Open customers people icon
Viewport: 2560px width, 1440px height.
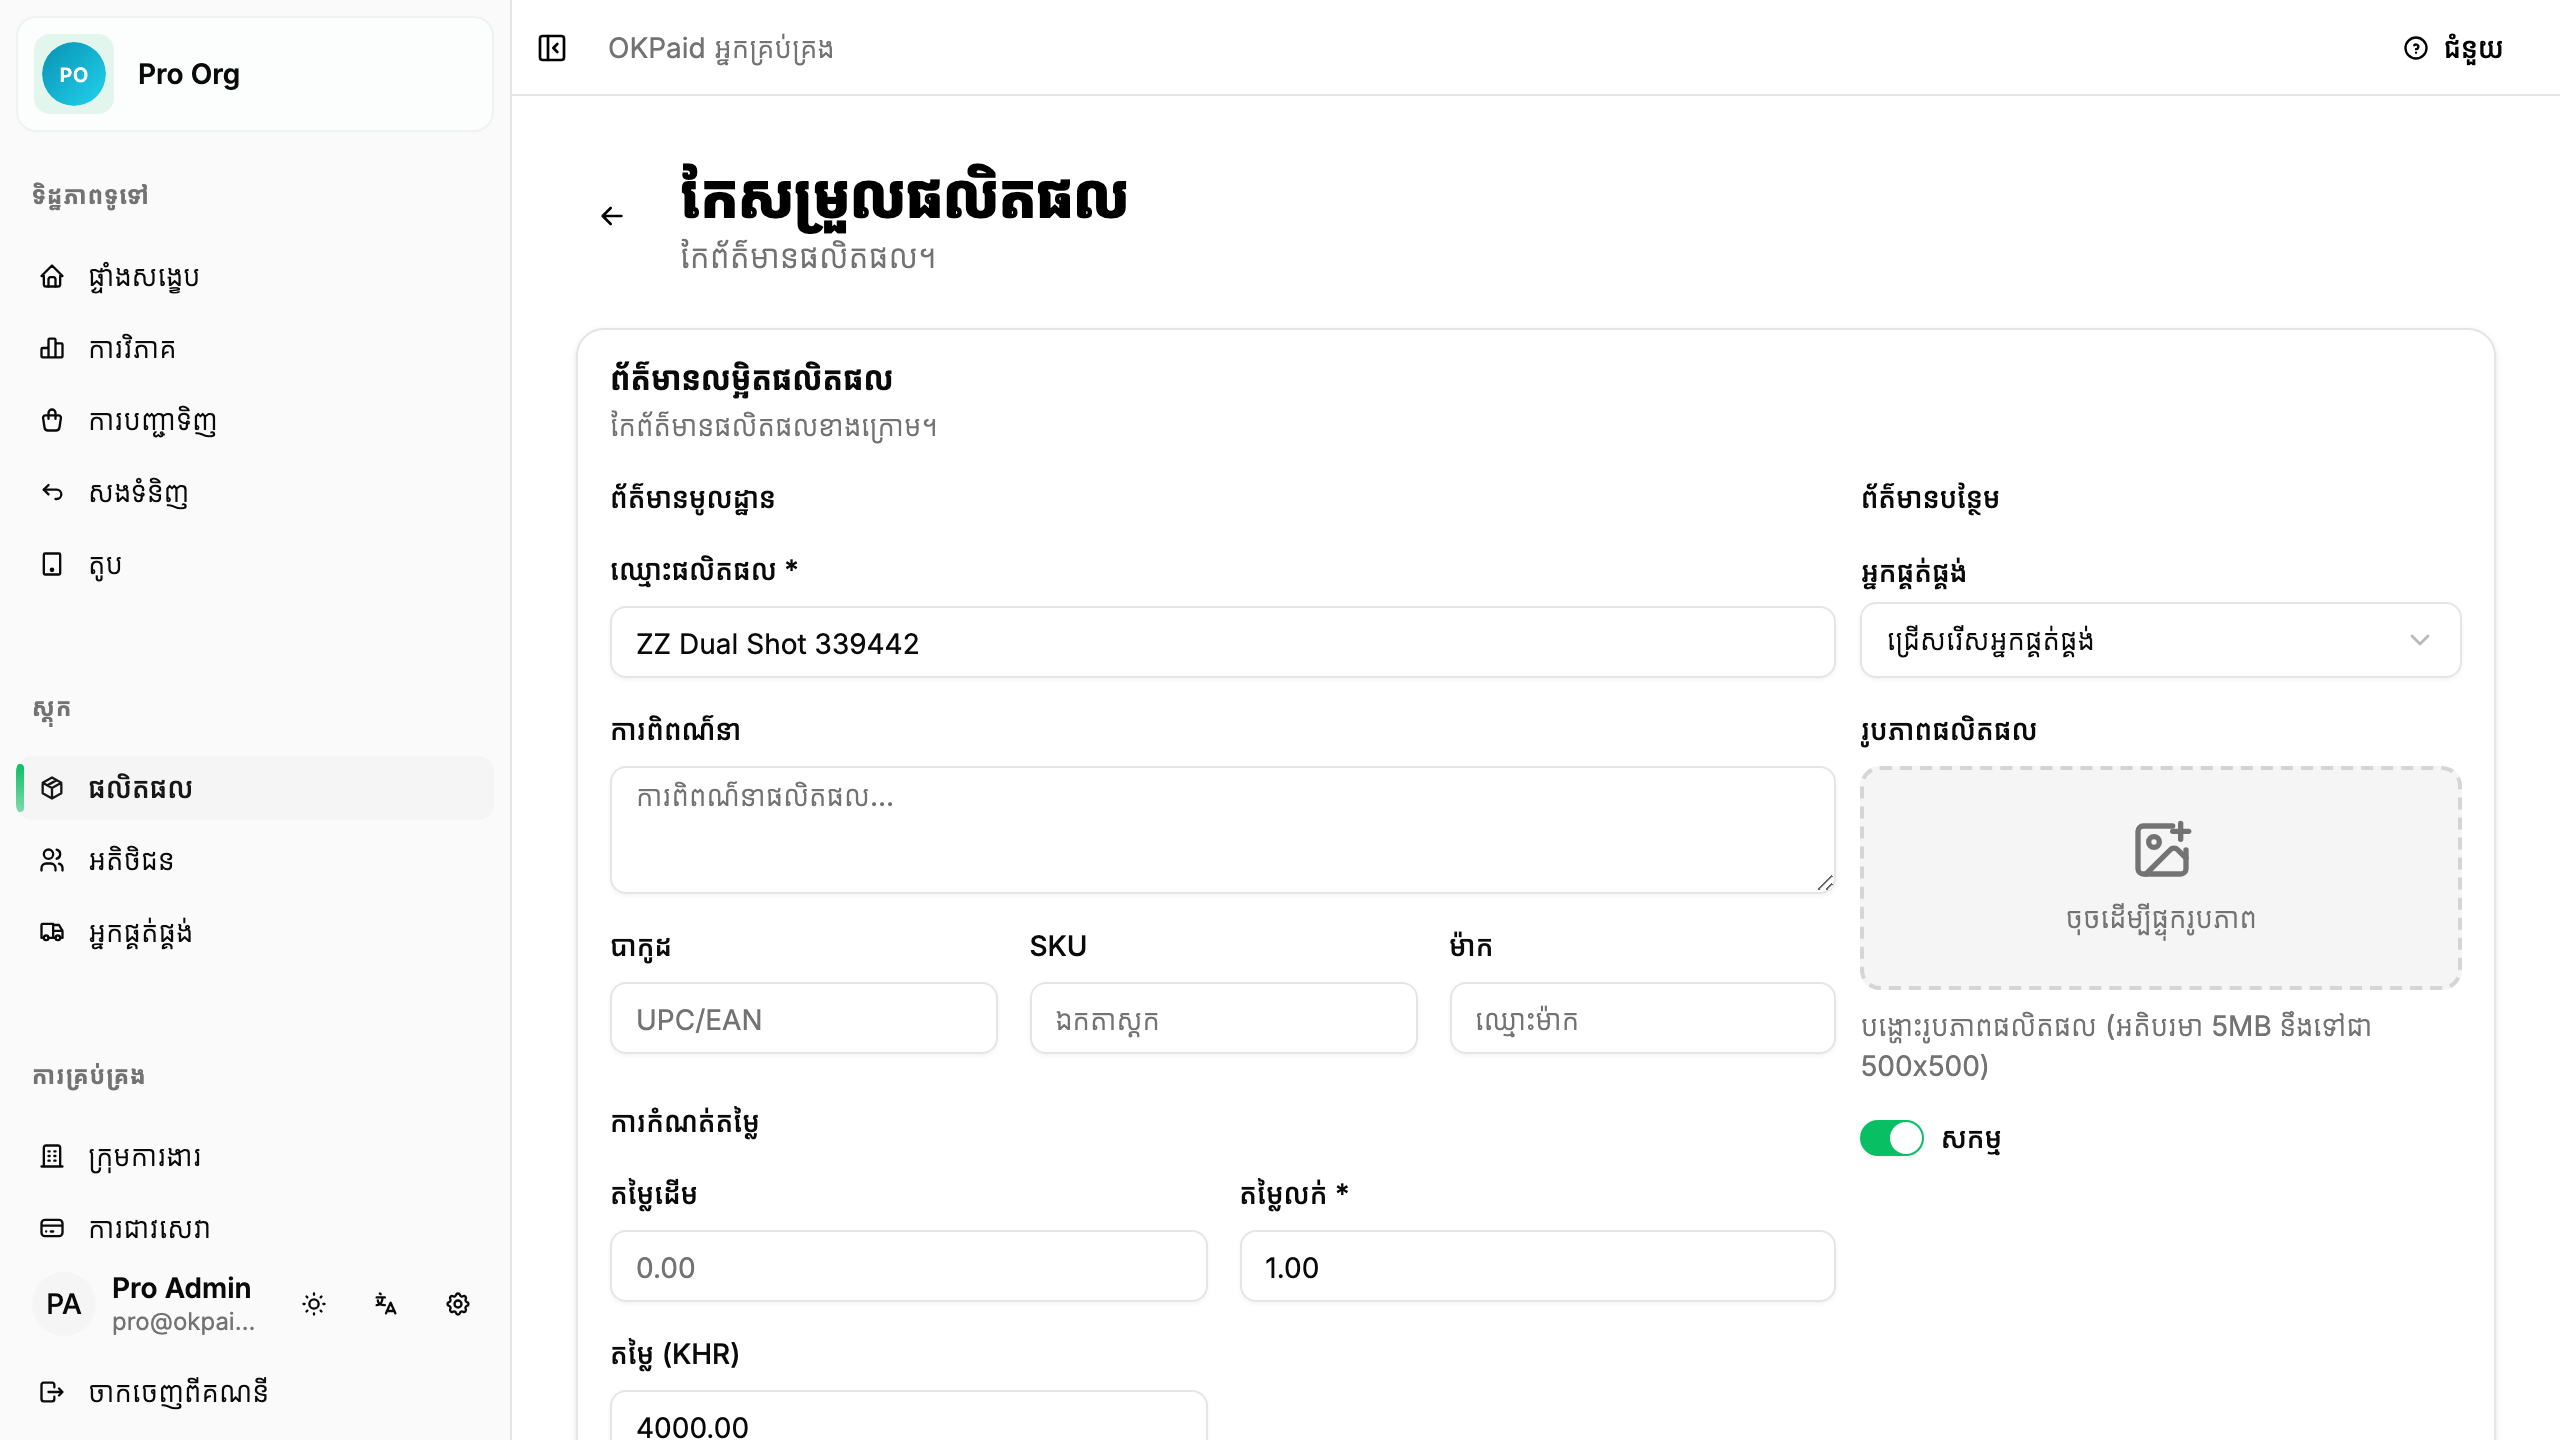(52, 860)
